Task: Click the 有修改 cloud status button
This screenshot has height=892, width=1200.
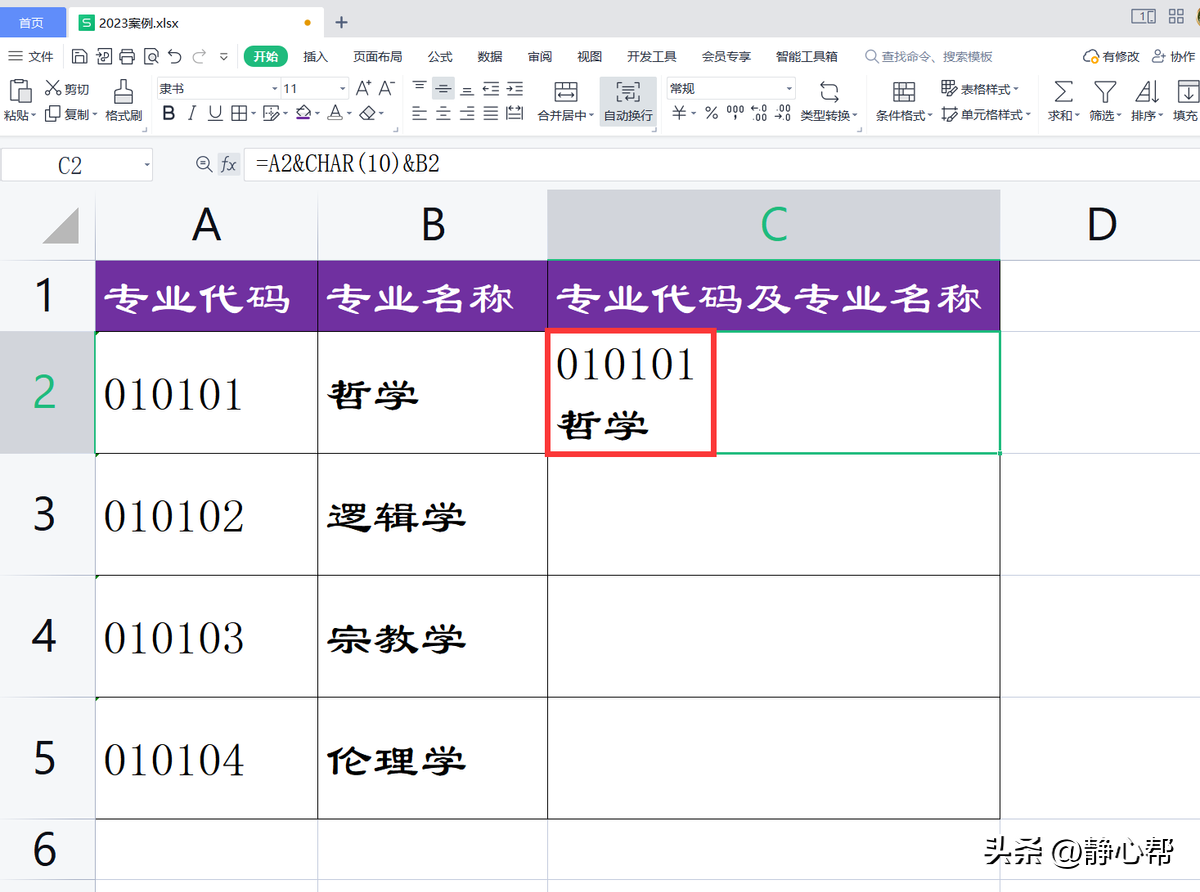Action: 1111,57
